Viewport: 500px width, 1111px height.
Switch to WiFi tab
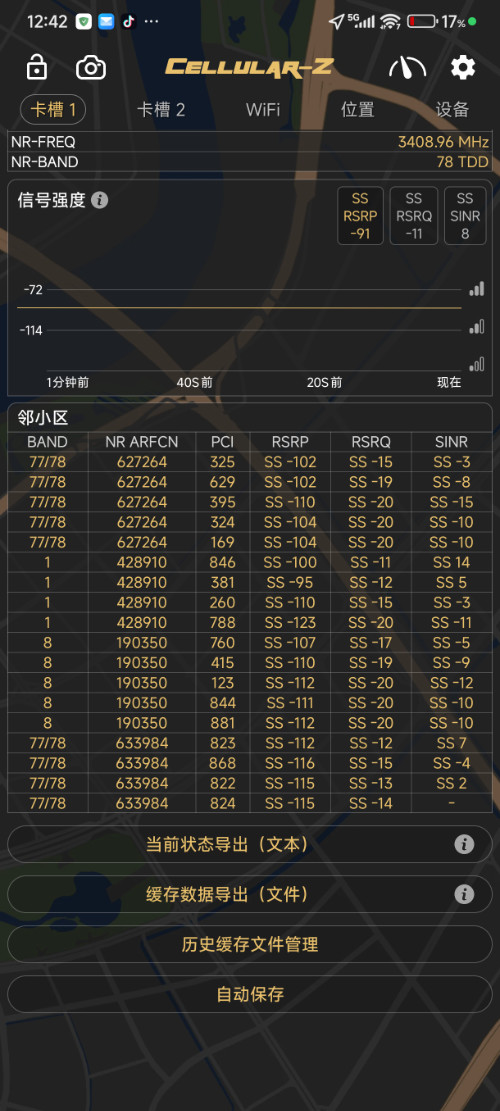(263, 110)
